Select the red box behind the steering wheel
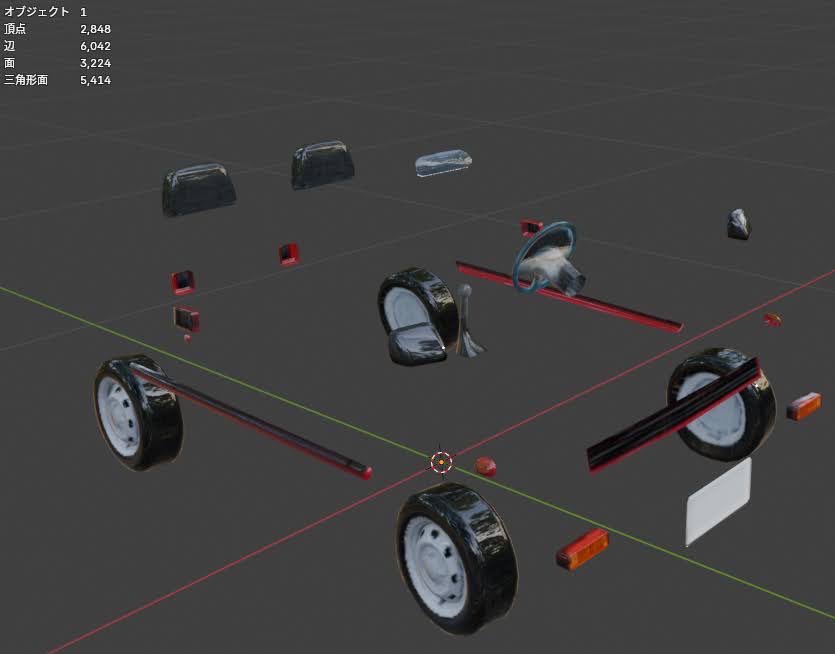 tap(530, 228)
